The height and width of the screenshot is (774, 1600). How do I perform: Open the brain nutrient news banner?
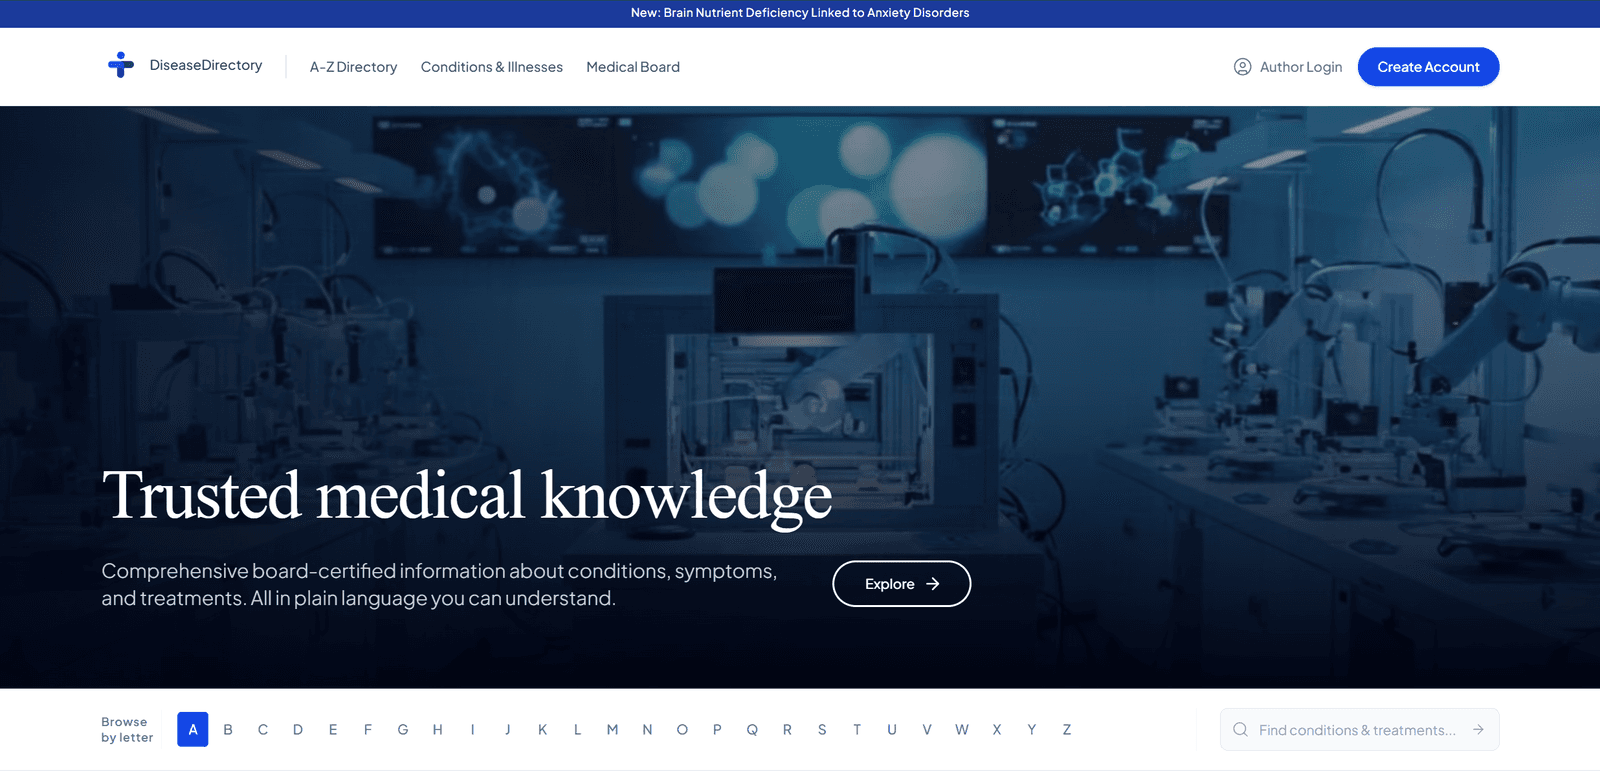800,13
